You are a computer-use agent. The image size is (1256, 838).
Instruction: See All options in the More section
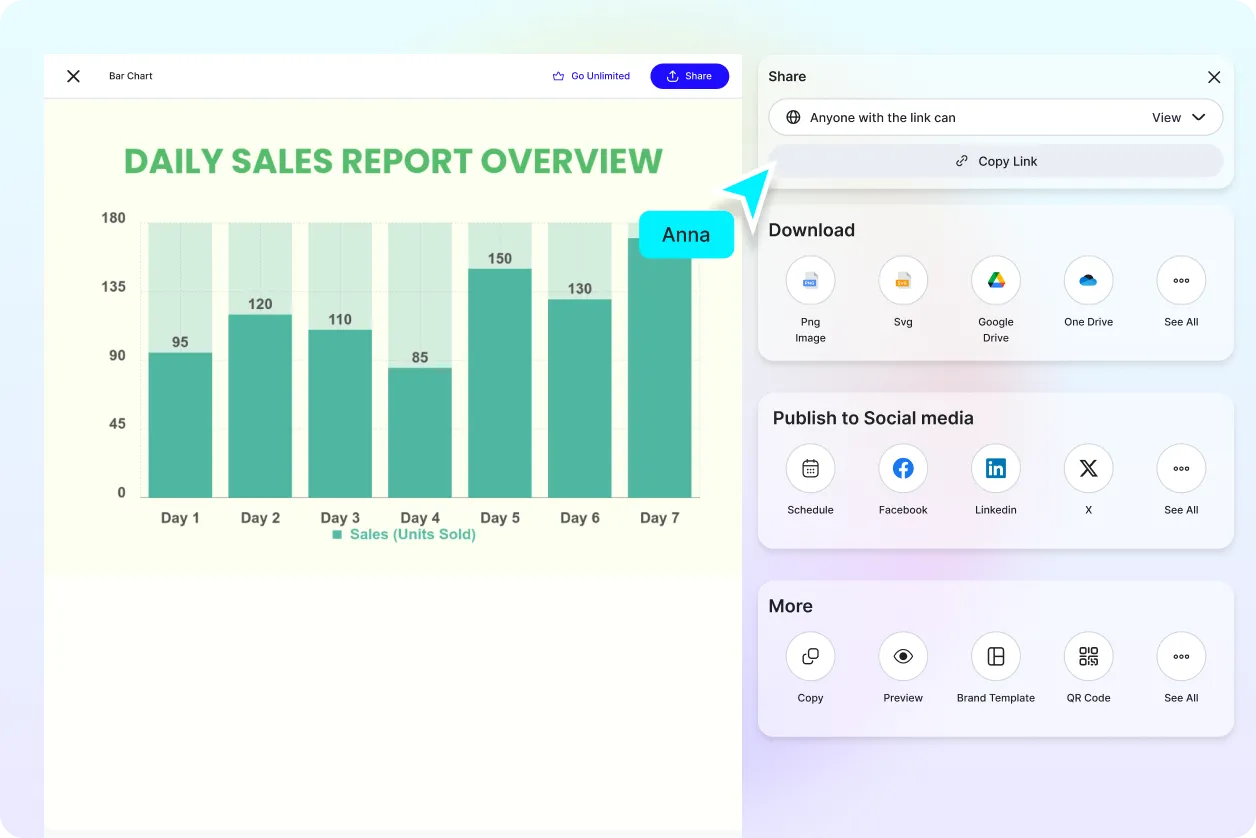pos(1181,656)
